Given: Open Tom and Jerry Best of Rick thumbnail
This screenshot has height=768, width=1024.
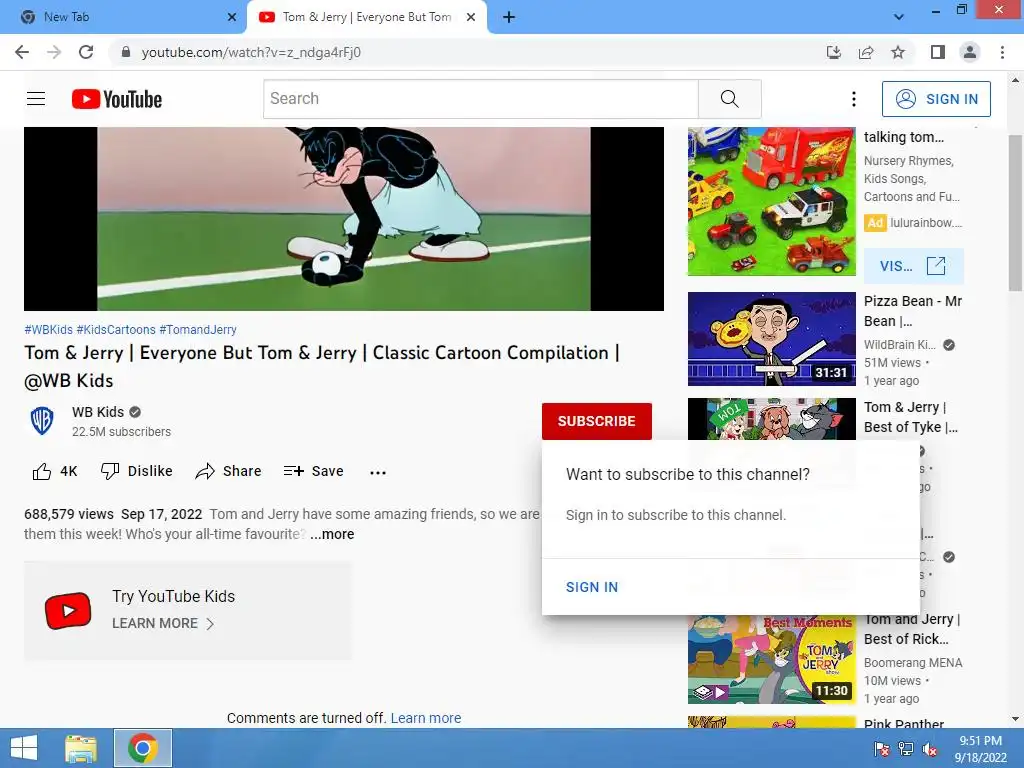Looking at the screenshot, I should tap(771, 660).
